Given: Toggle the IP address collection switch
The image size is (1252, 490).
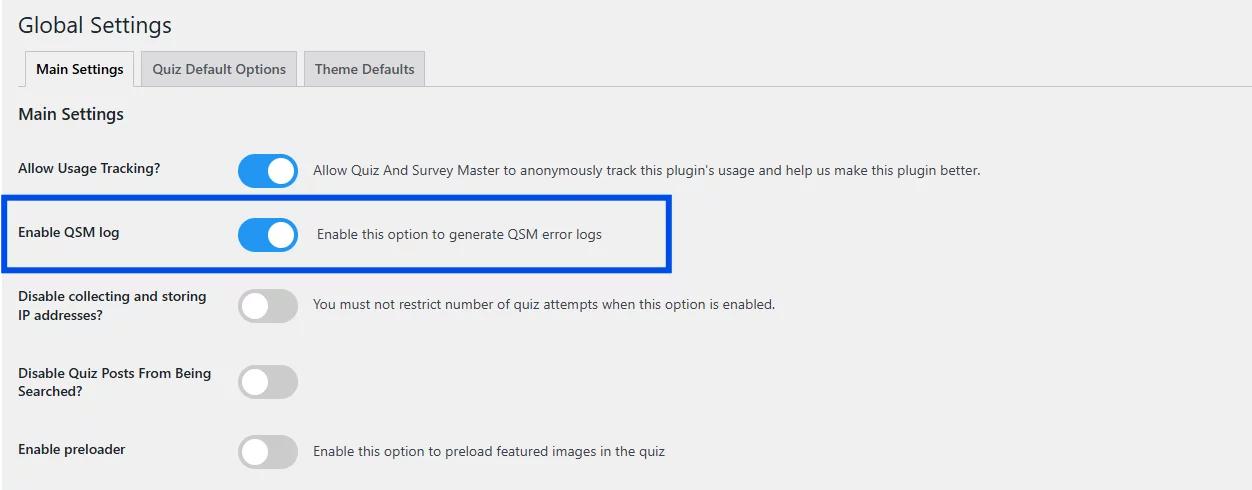Looking at the screenshot, I should [268, 305].
